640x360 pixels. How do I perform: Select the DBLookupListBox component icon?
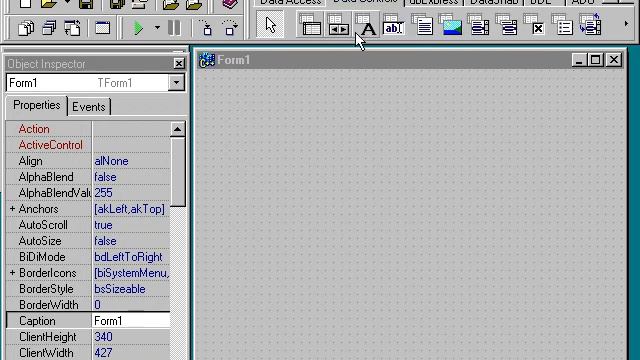click(x=591, y=24)
